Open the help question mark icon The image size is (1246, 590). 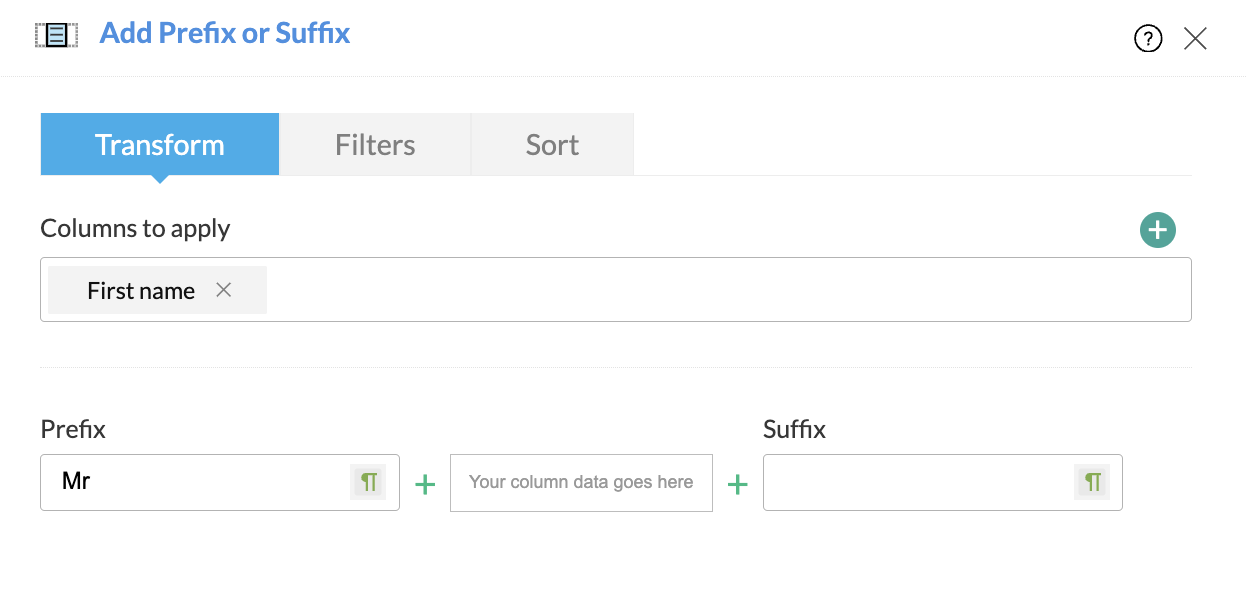1148,39
